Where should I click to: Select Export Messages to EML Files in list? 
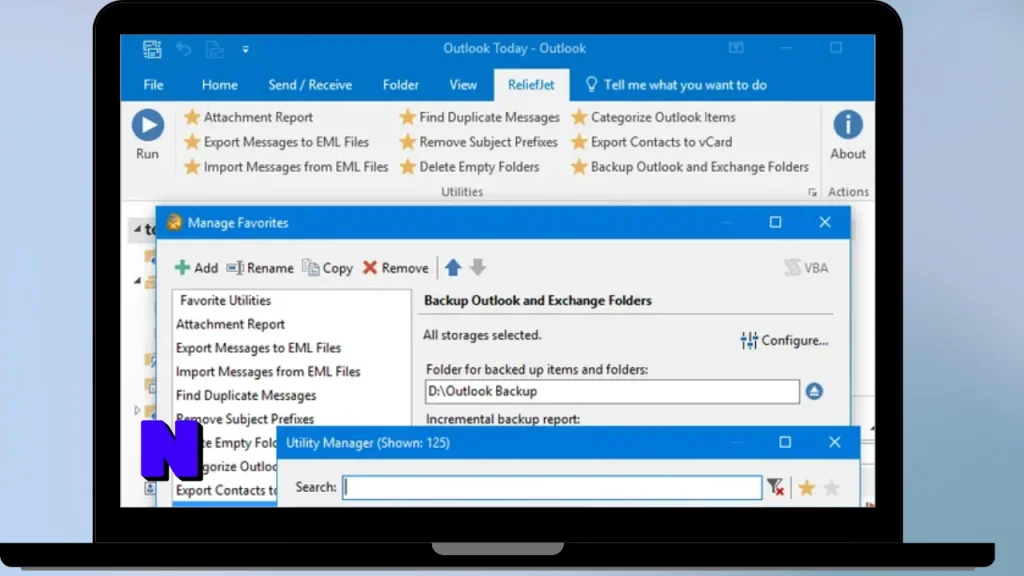point(258,348)
